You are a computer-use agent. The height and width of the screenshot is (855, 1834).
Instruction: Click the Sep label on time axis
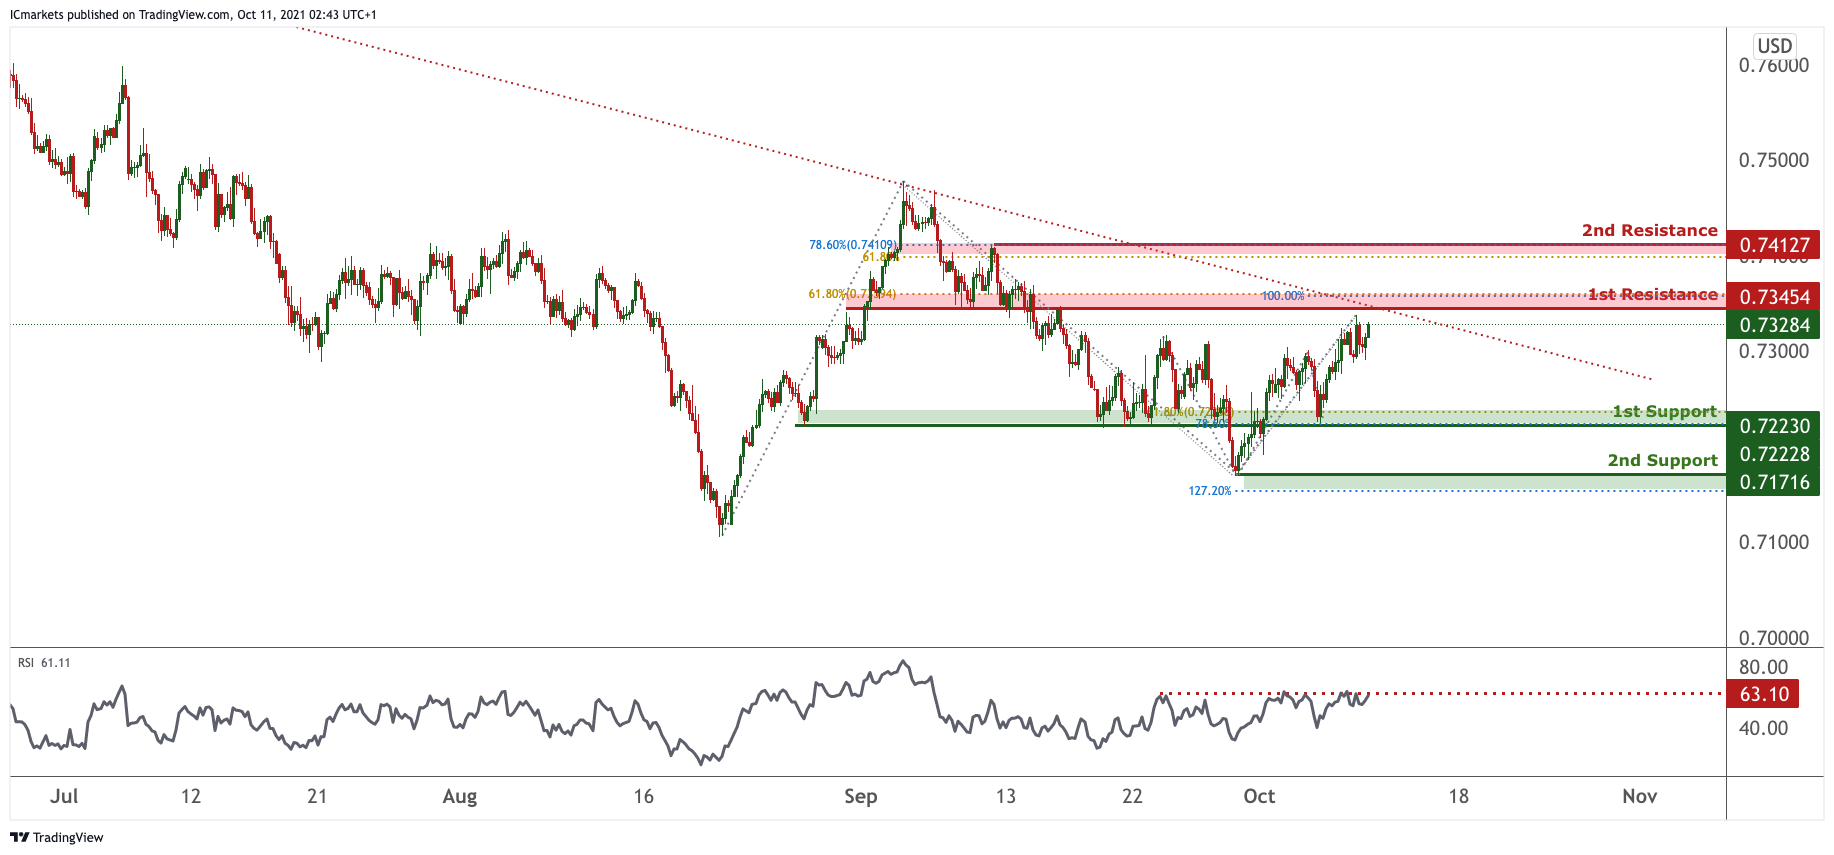(x=860, y=796)
